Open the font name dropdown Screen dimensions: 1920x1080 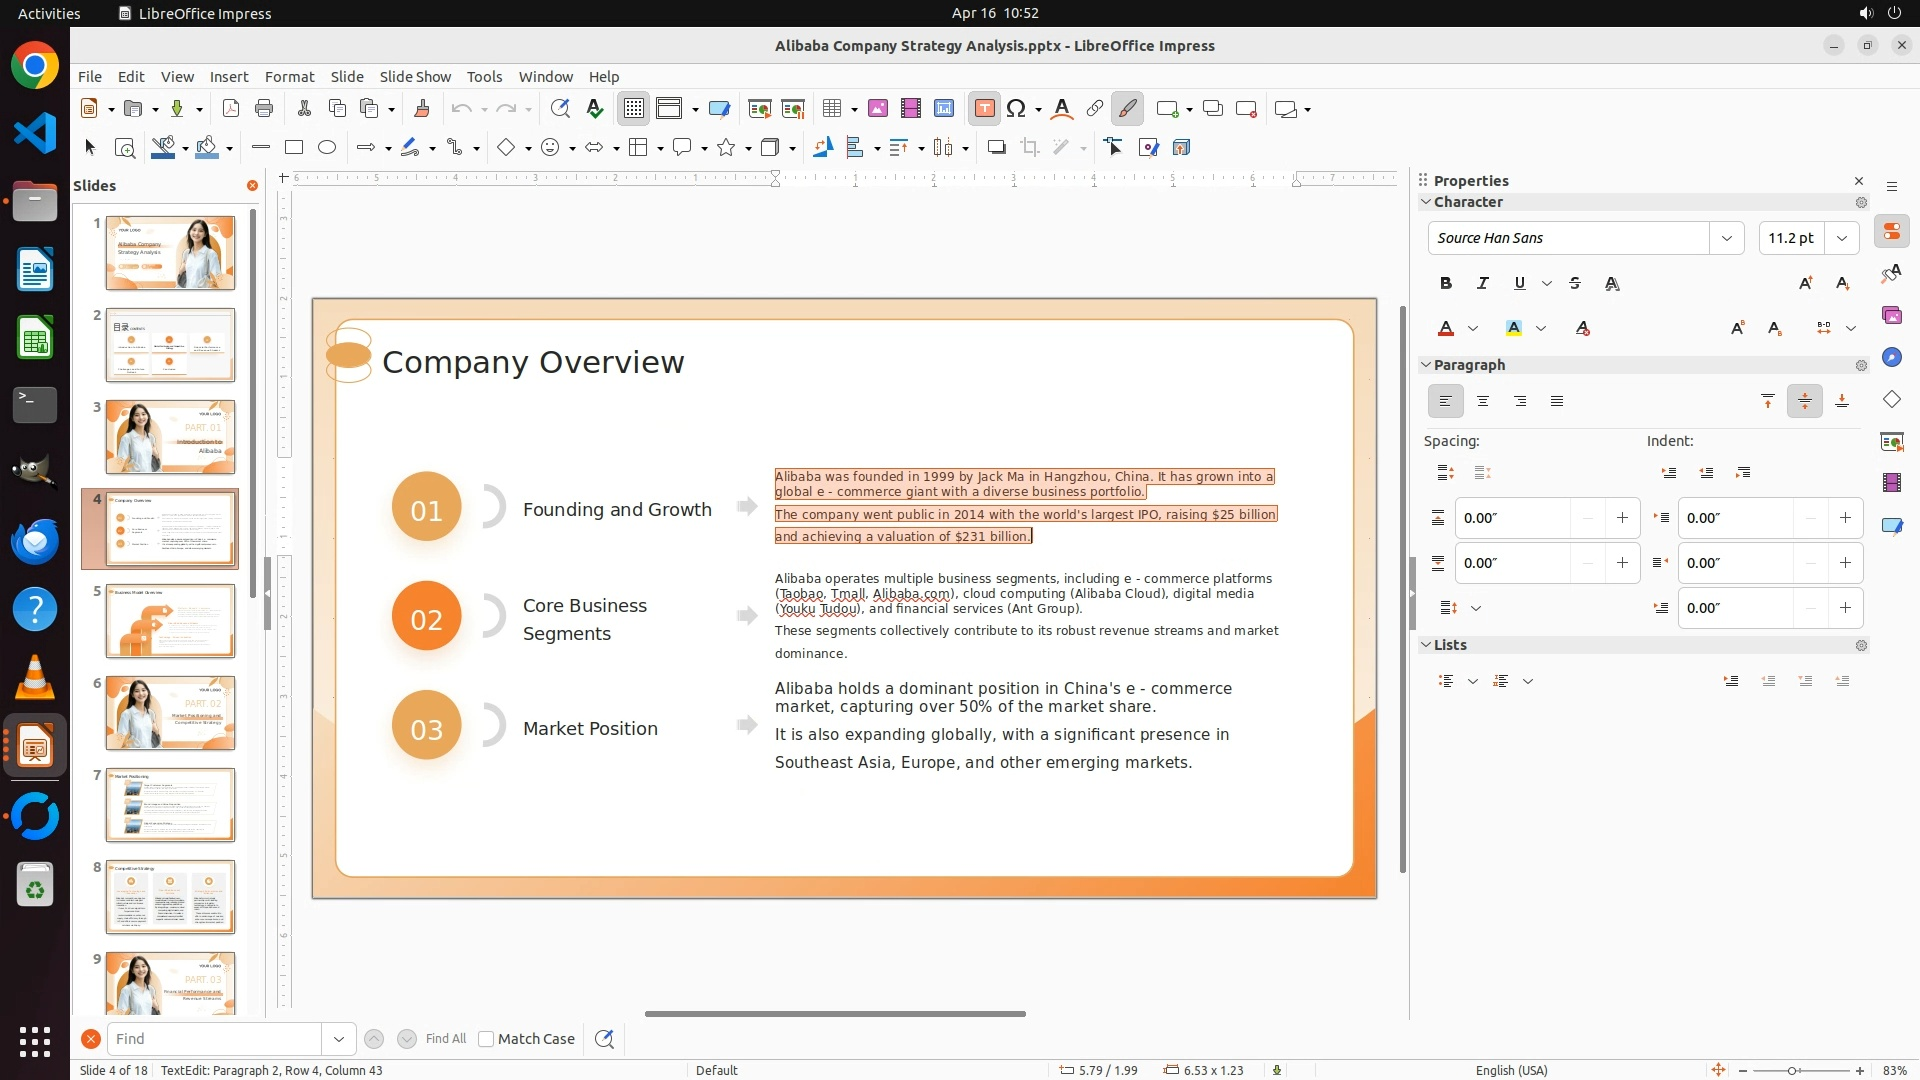(1726, 238)
